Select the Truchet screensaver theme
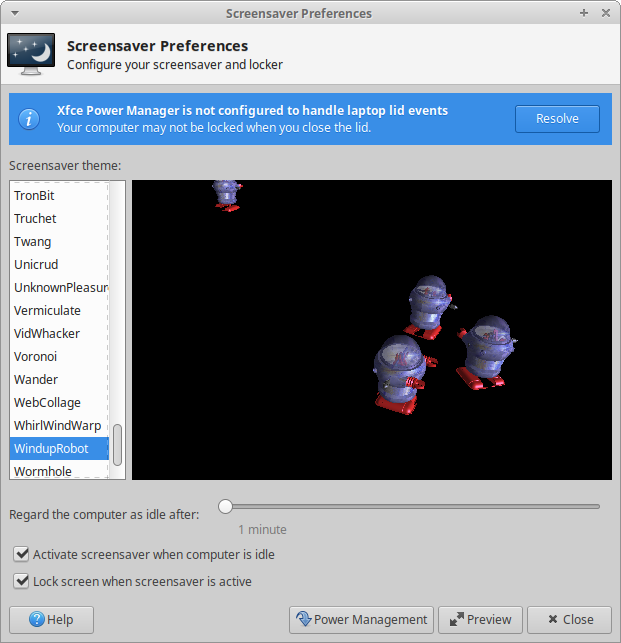621x643 pixels. pyautogui.click(x=59, y=219)
